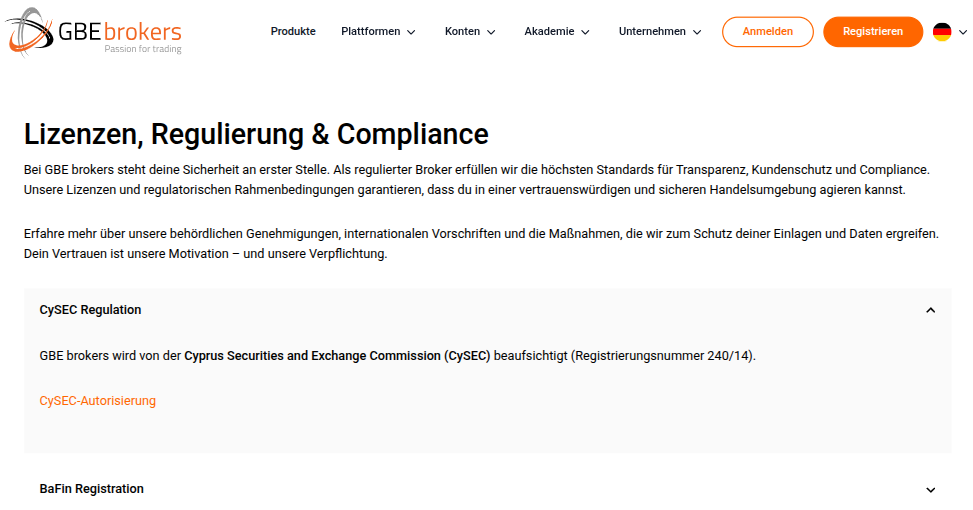
Task: Expand the Konten chevron arrow
Action: [491, 32]
